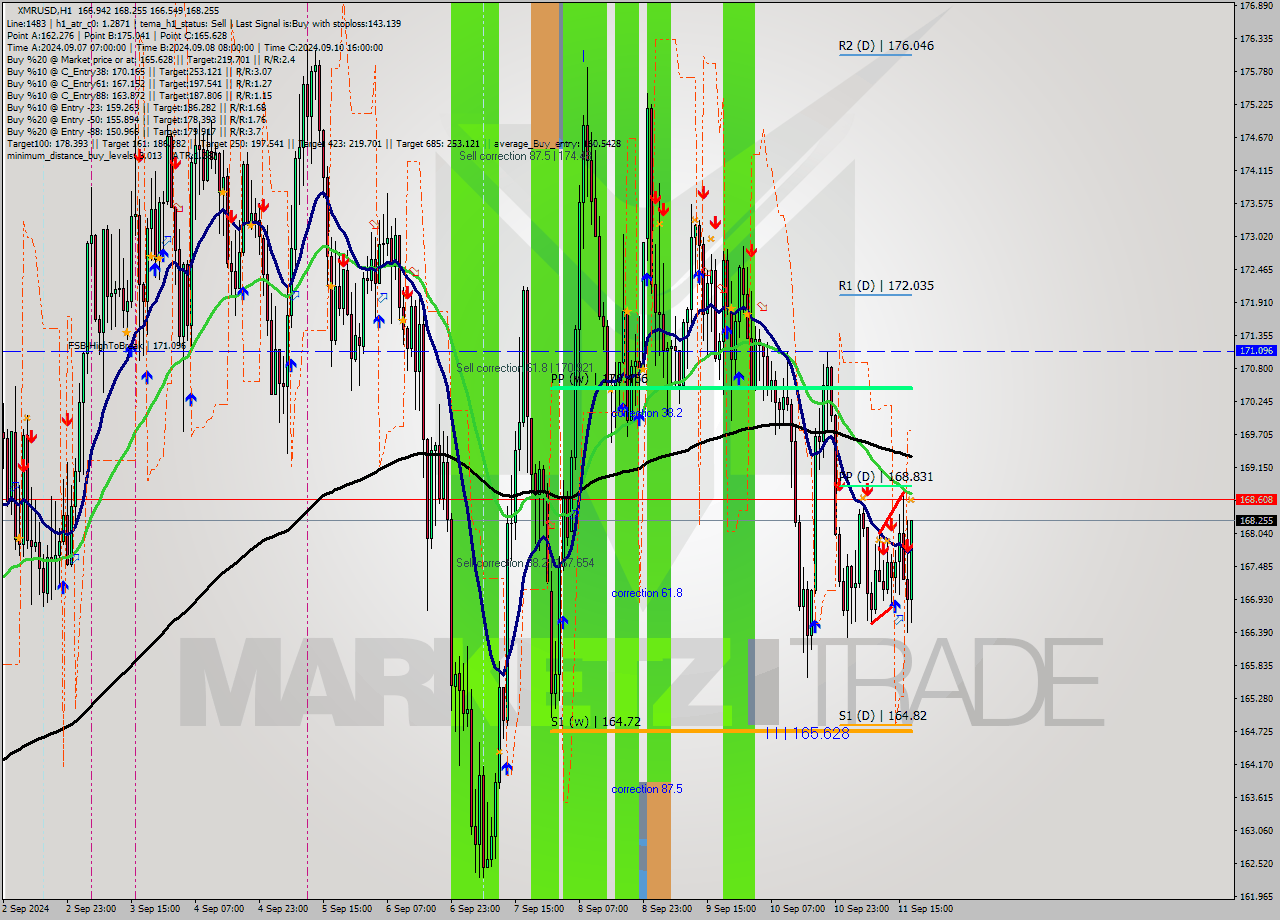Click the 167.485 price axis value
The width and height of the screenshot is (1280, 920).
(1255, 567)
